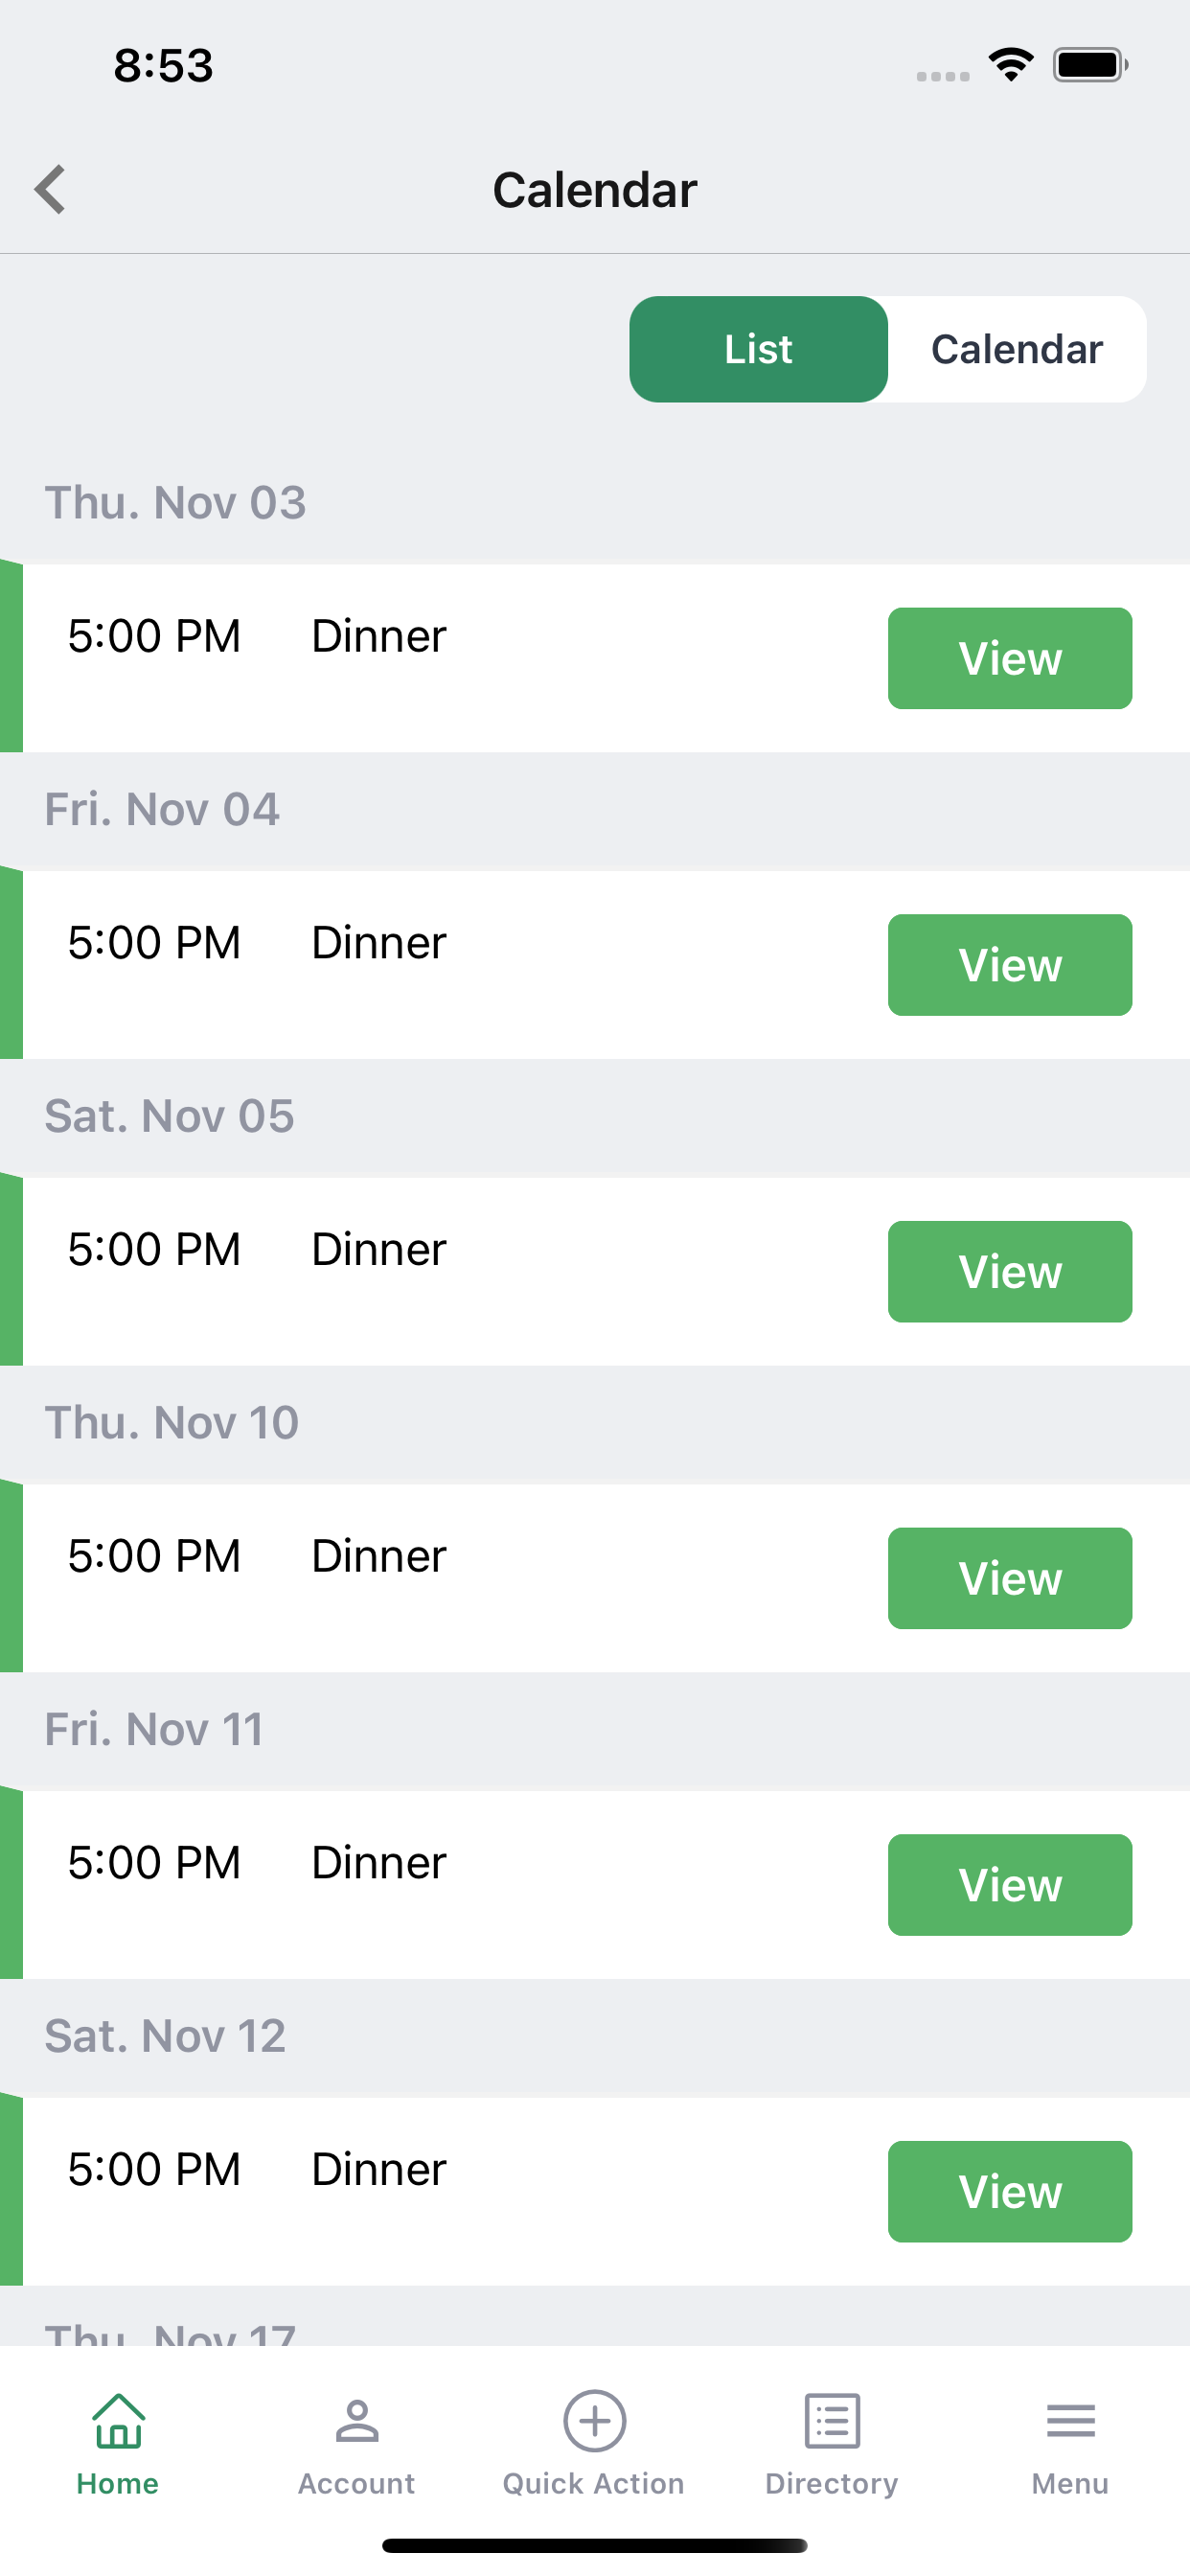View the Fri. Nov 04 Dinner
This screenshot has width=1190, height=2576.
point(1010,965)
